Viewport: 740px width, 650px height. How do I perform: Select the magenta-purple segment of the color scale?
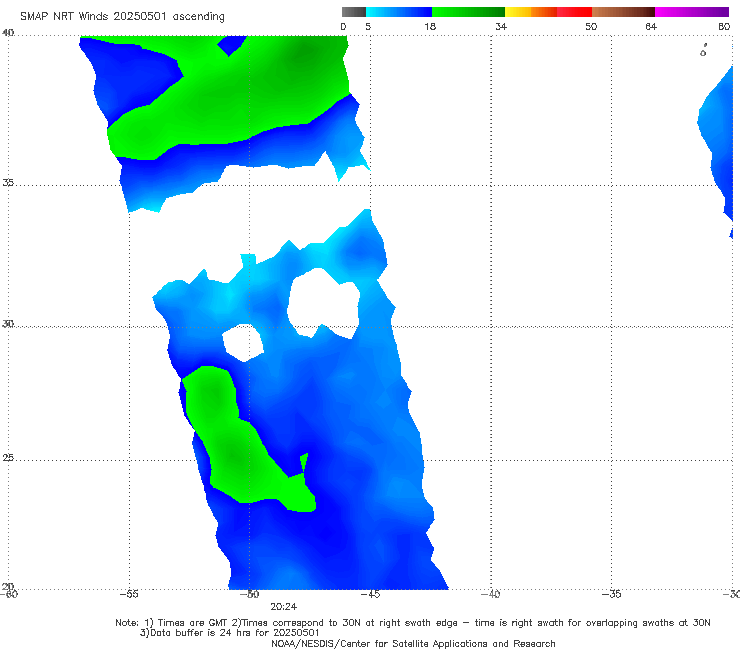click(x=692, y=12)
